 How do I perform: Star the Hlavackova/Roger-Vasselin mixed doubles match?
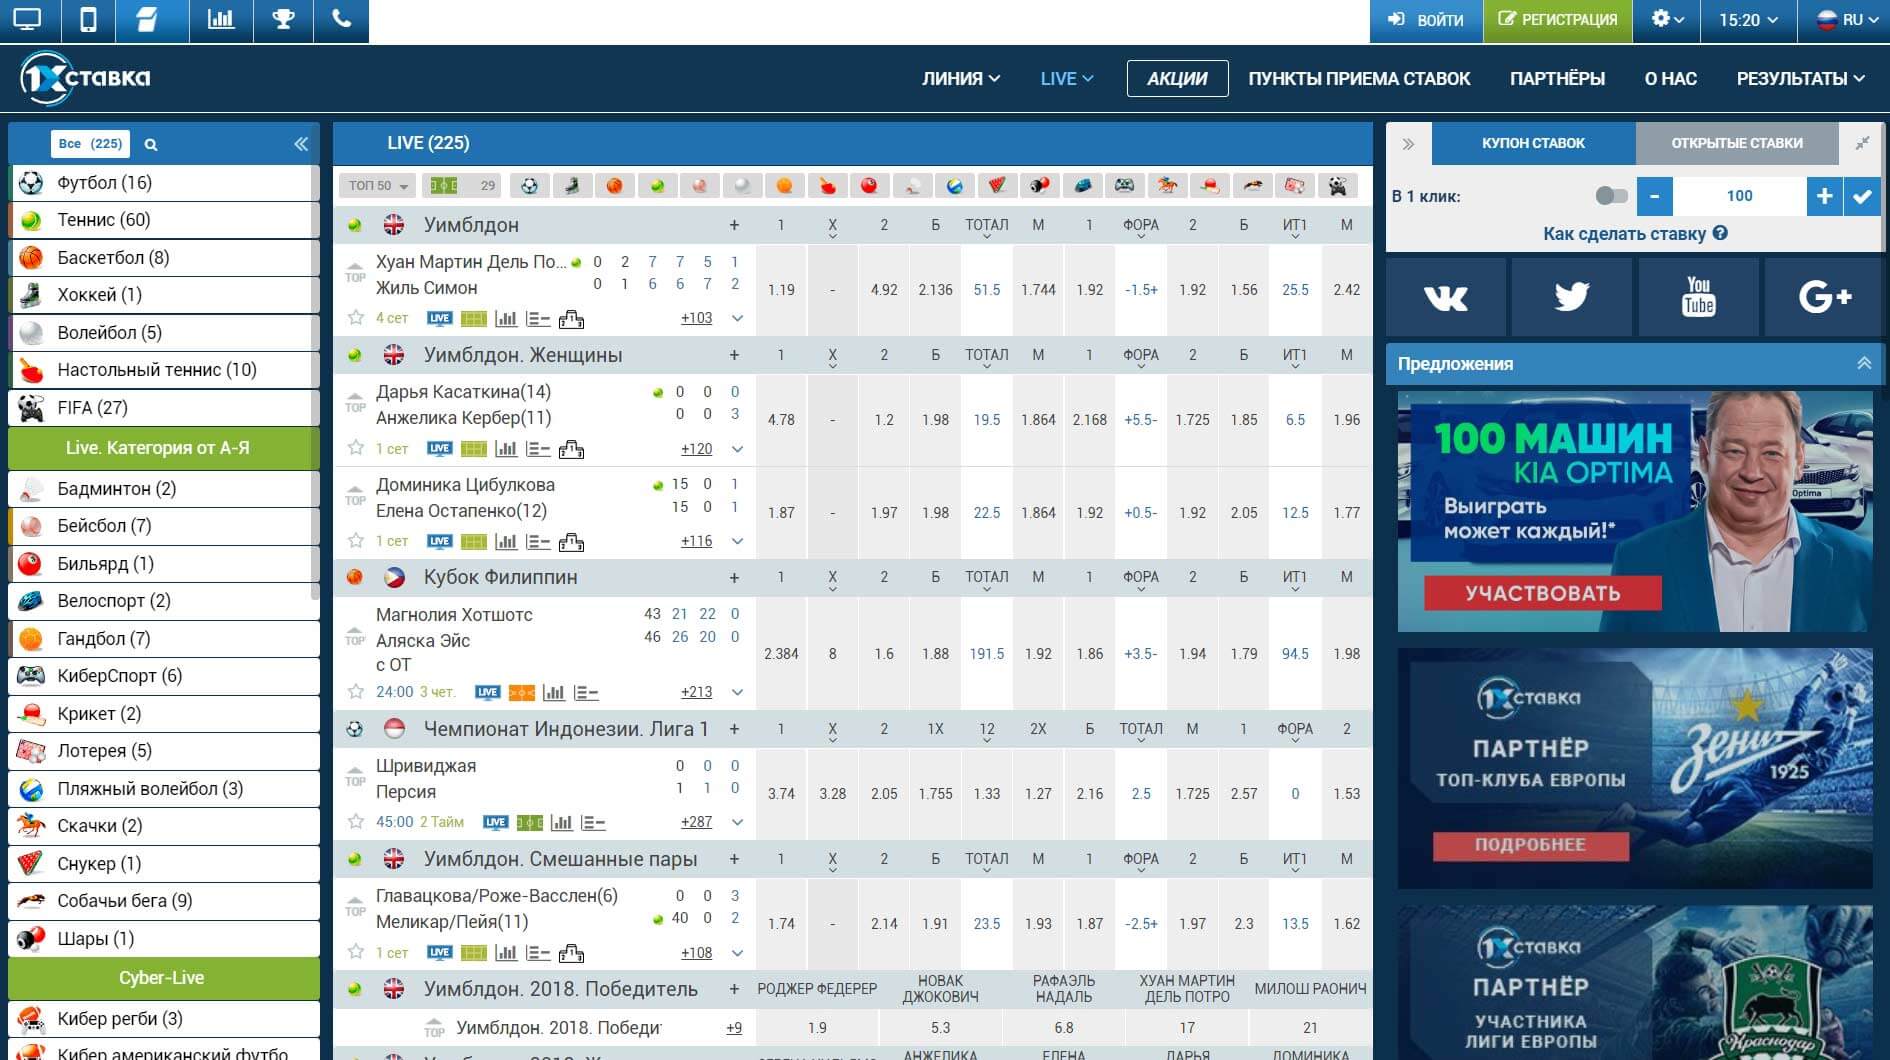pos(355,952)
